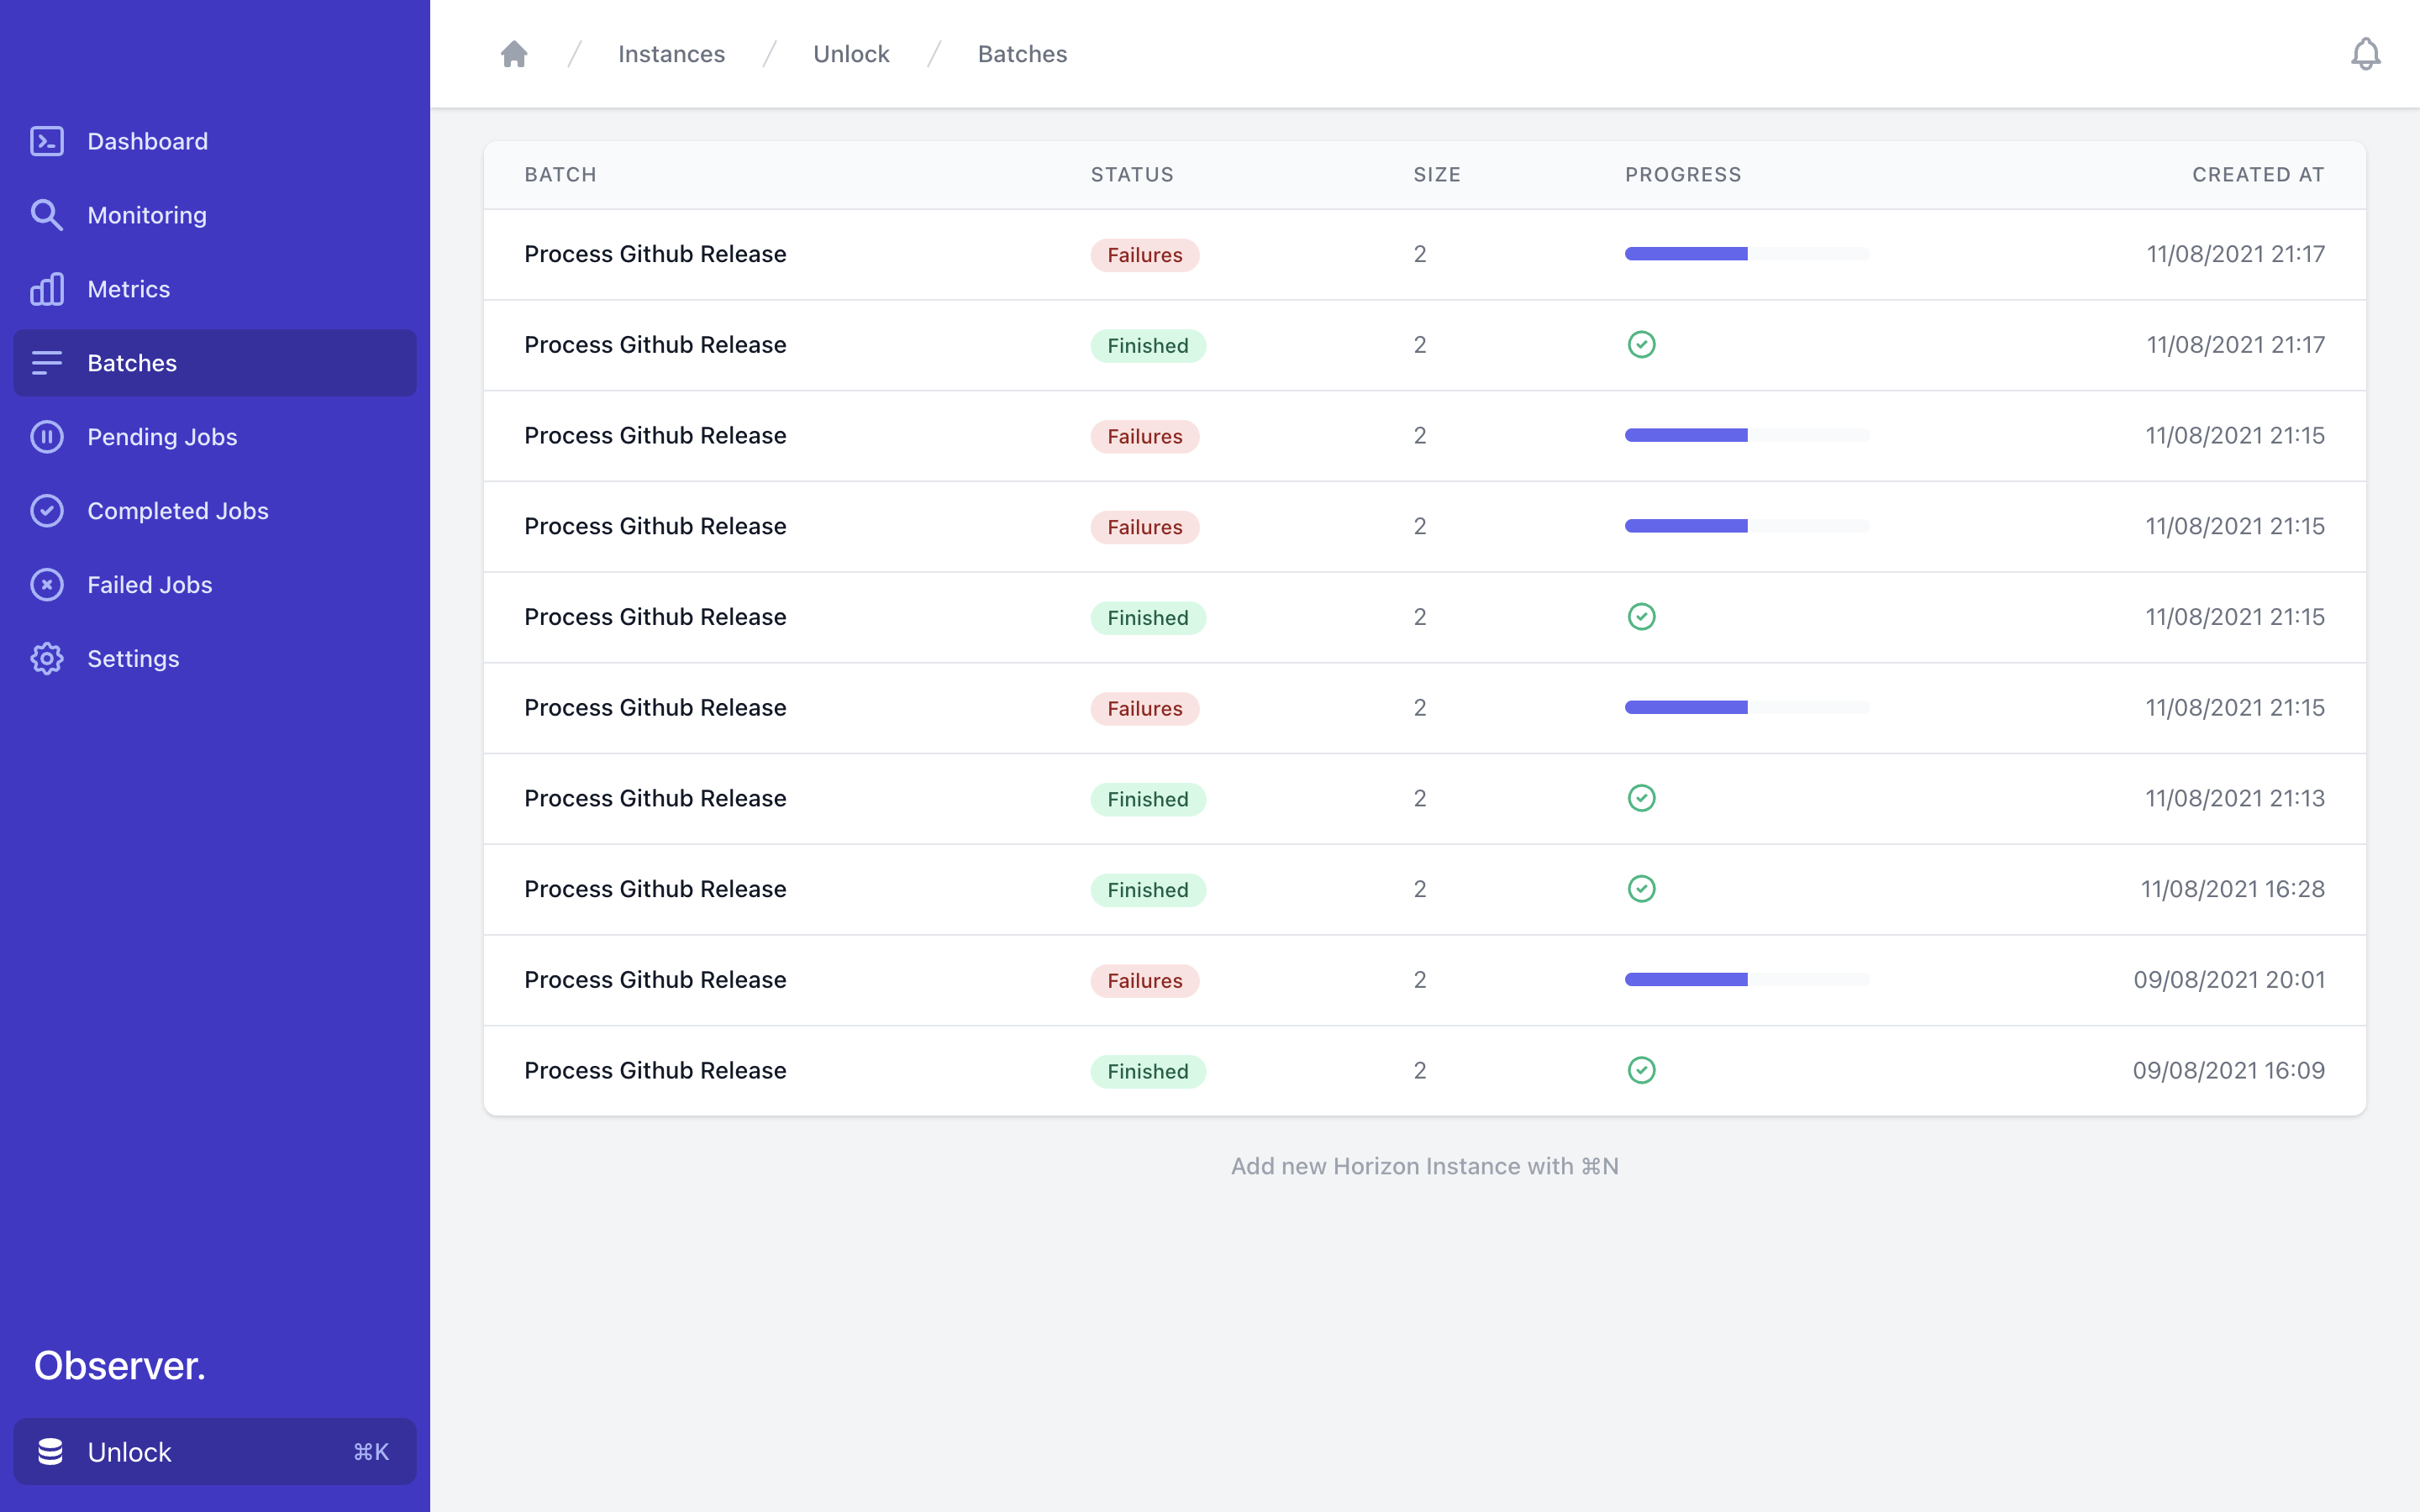Click progress bar of 20:01 batch
The image size is (2420, 1512).
1746,980
